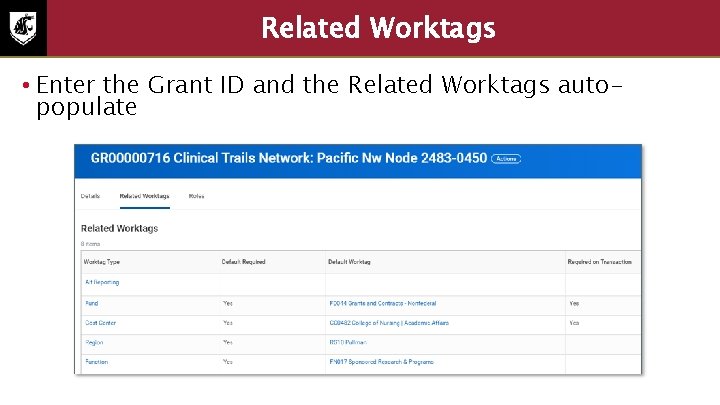The width and height of the screenshot is (720, 405).
Task: Click the GR00000716 Clinical Trails Network title
Action: click(288, 158)
